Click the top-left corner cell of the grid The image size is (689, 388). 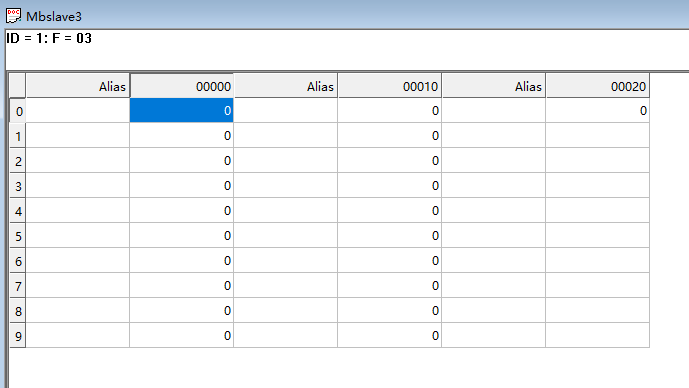point(18,86)
